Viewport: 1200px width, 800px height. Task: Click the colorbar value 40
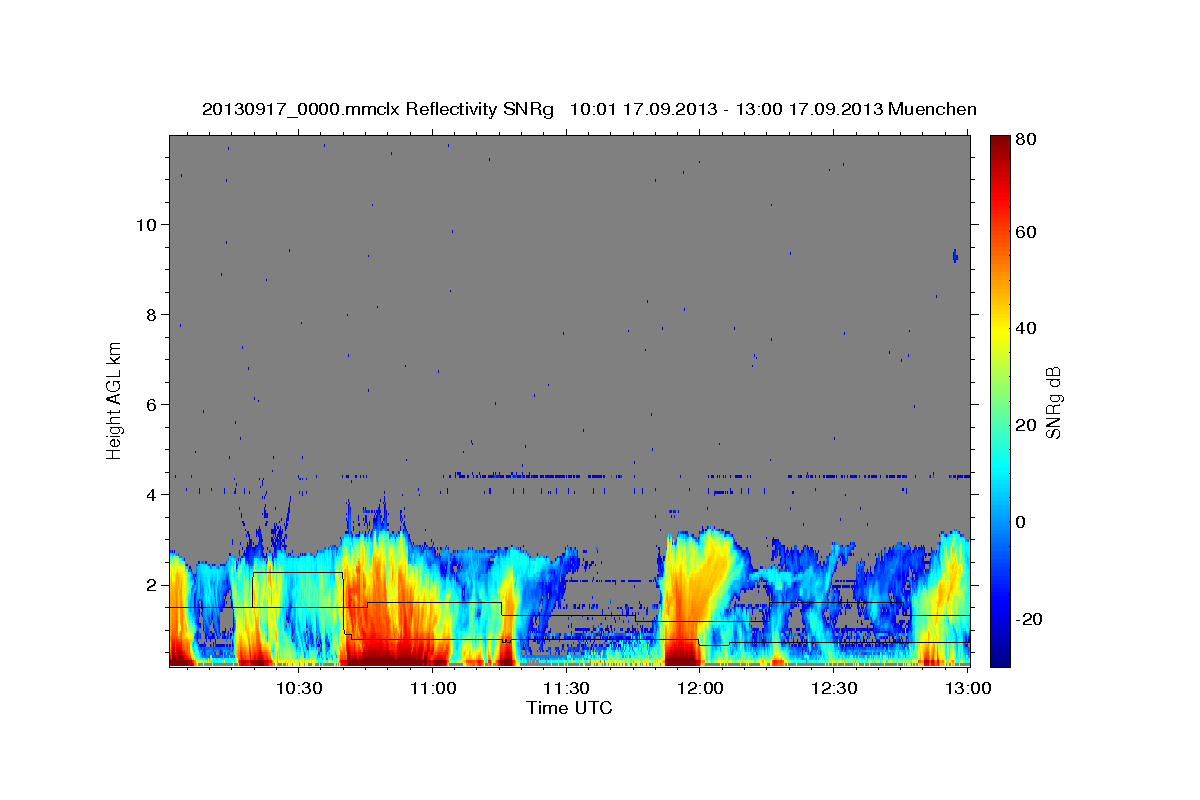click(1026, 328)
